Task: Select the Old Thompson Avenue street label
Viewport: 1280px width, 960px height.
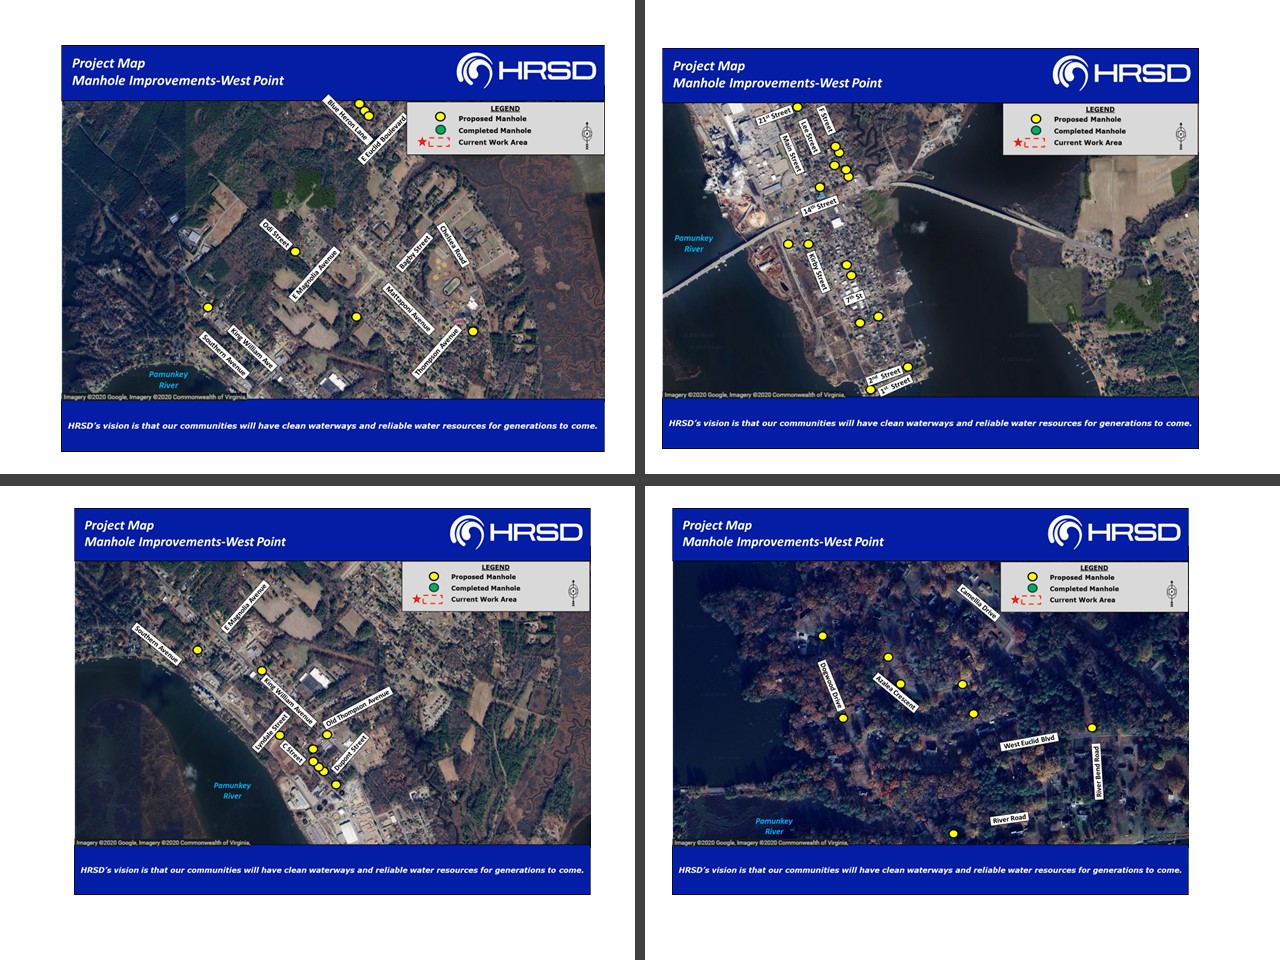Action: click(x=357, y=708)
